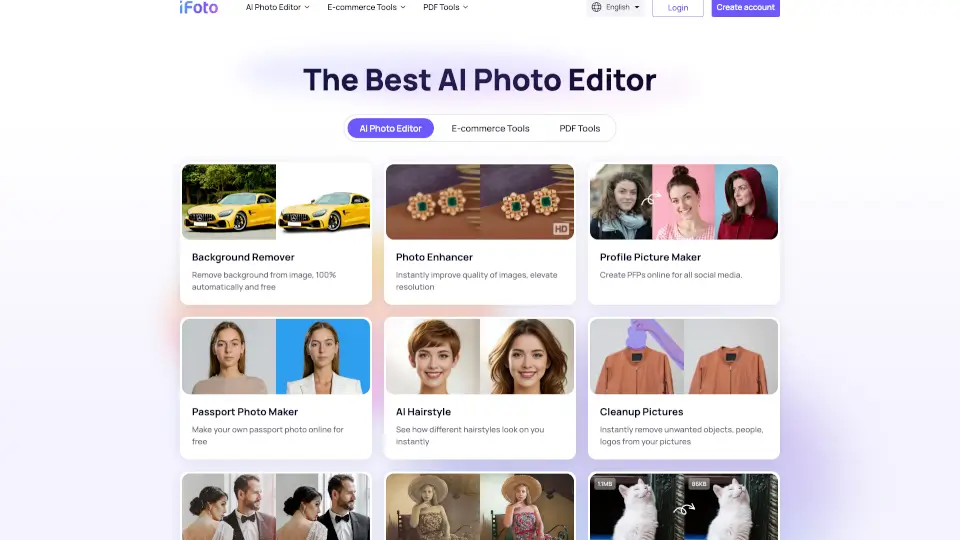Click the AI Hairstyle title link
The width and height of the screenshot is (960, 540).
click(x=423, y=412)
